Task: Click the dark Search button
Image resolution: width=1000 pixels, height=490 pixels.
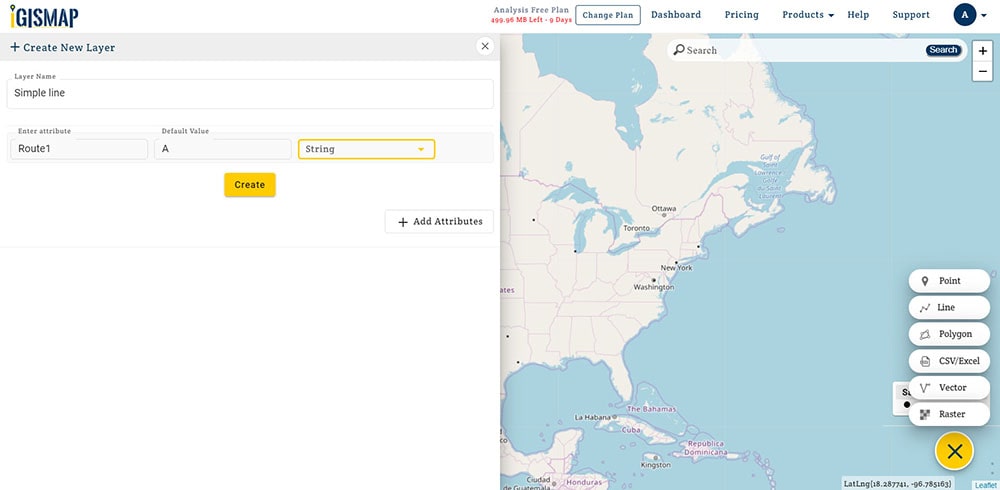Action: click(943, 50)
